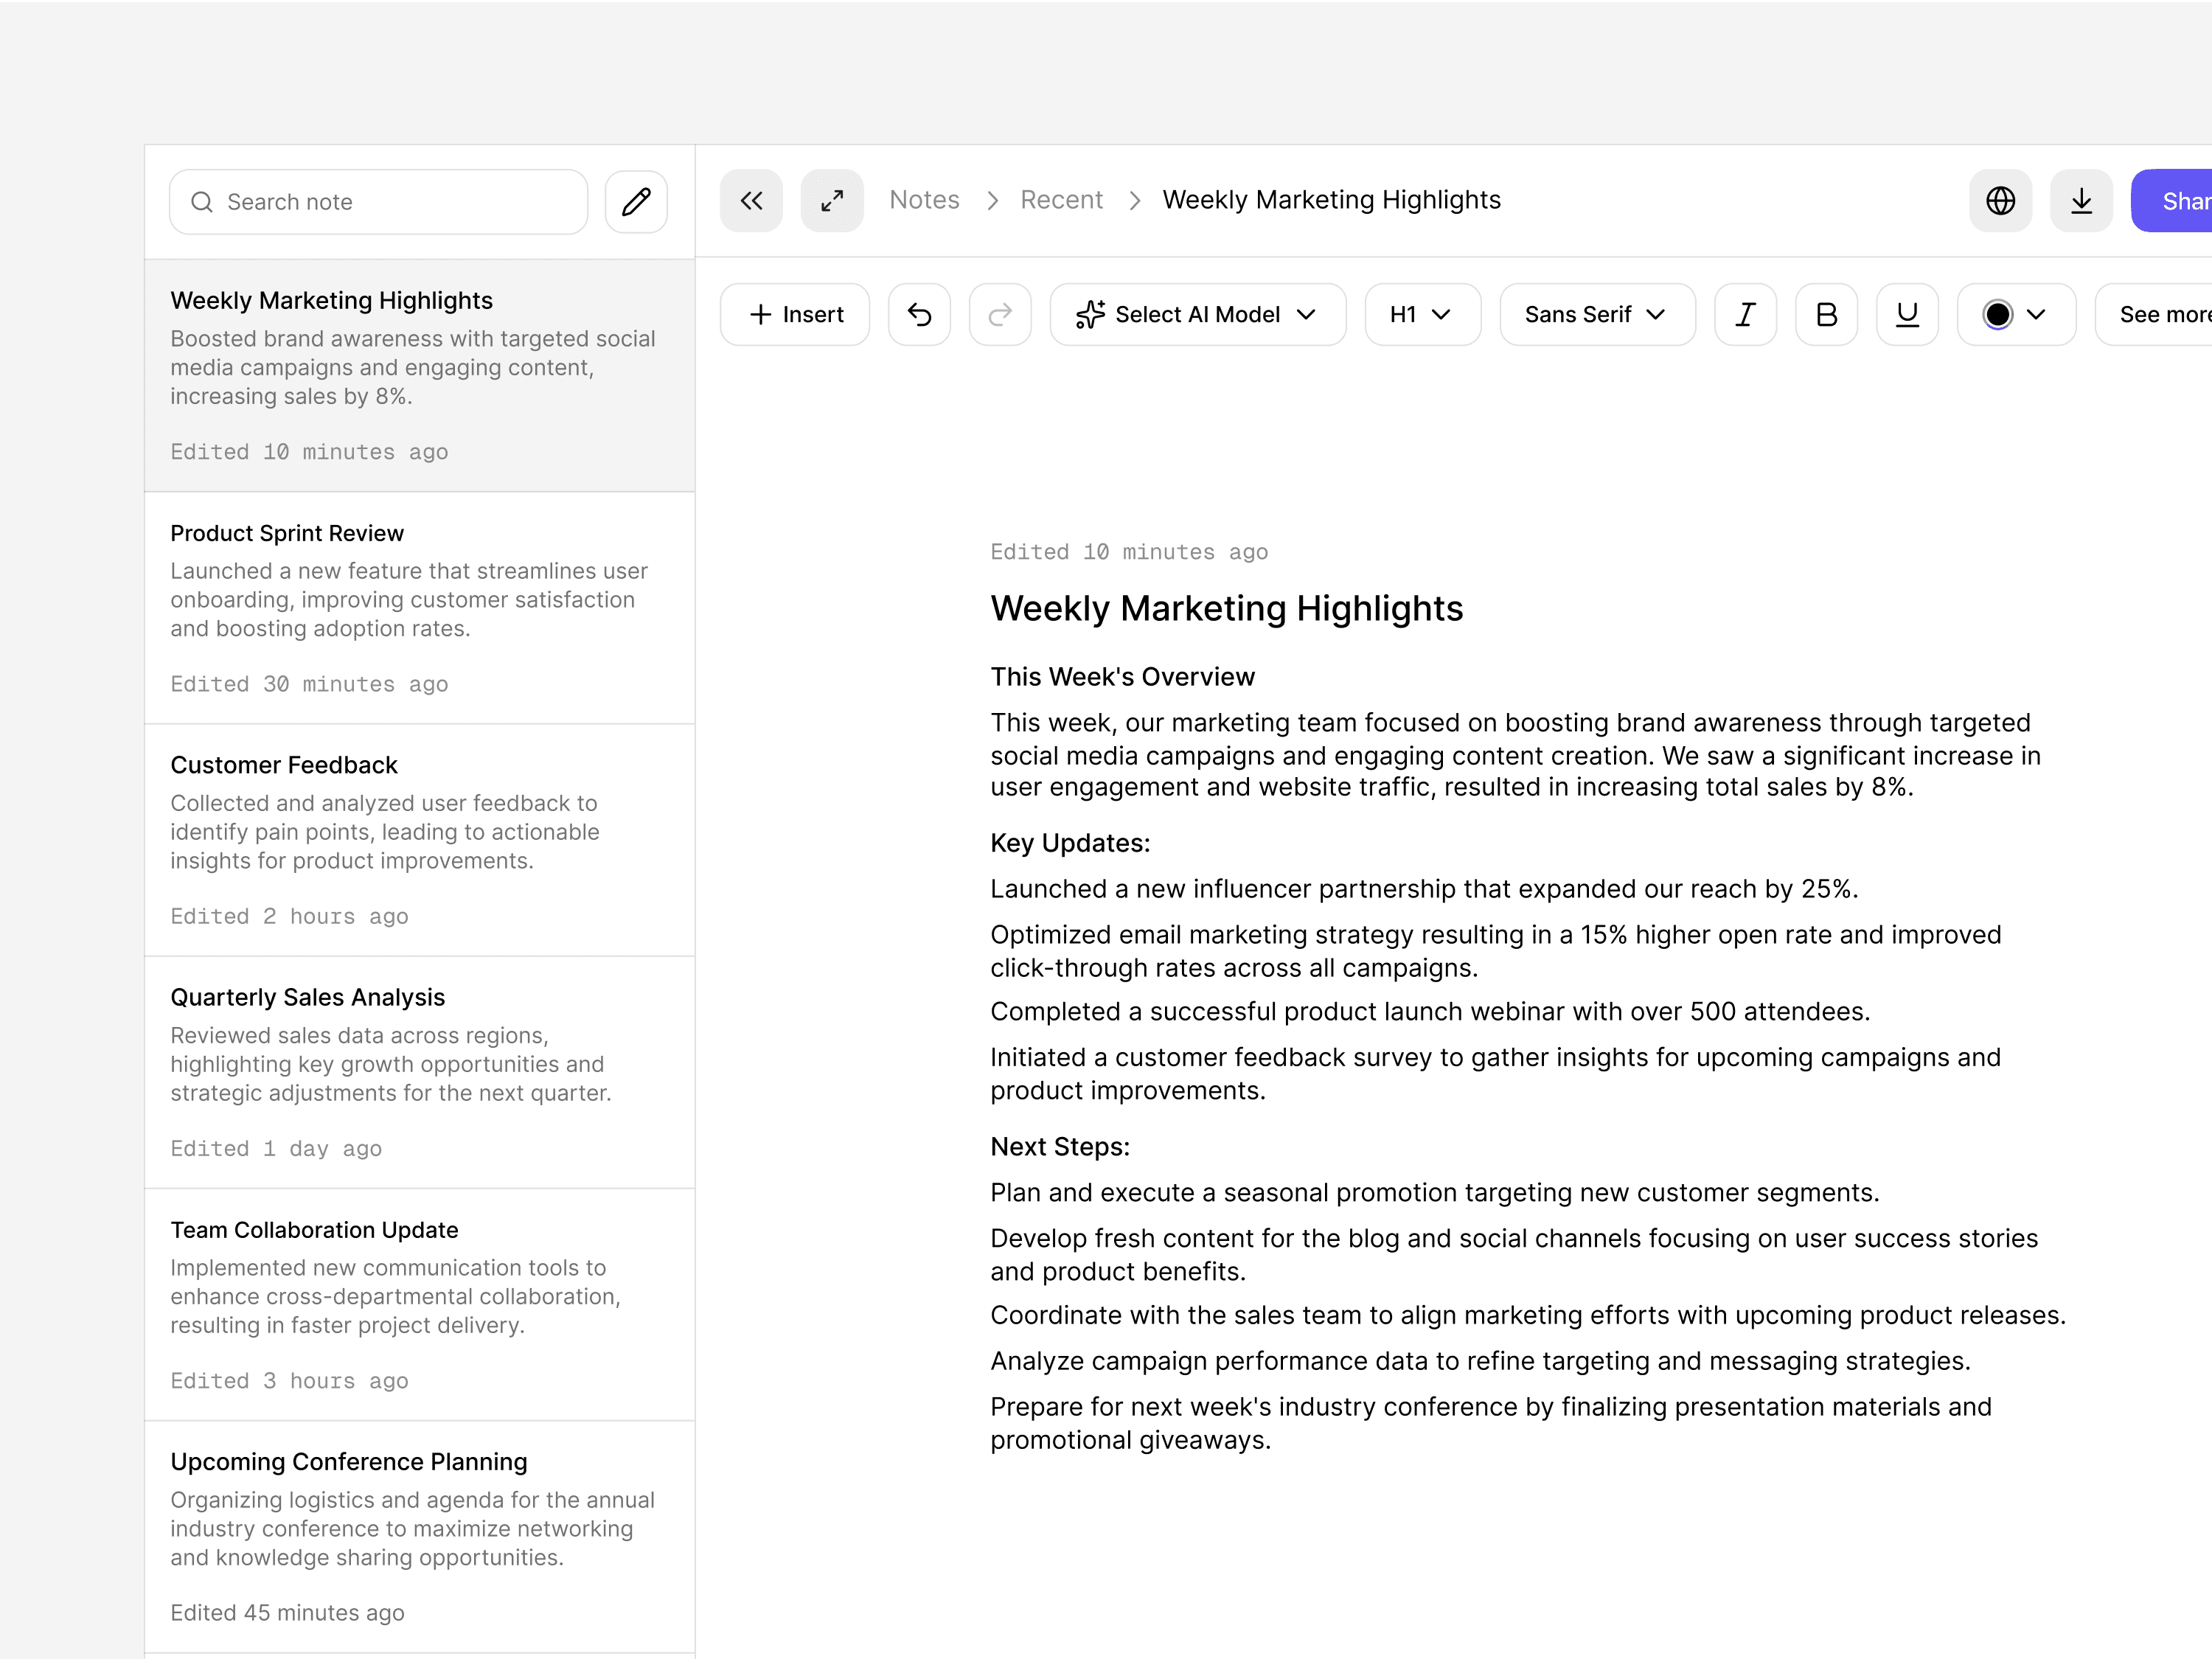Open the black text color picker

click(x=2016, y=314)
